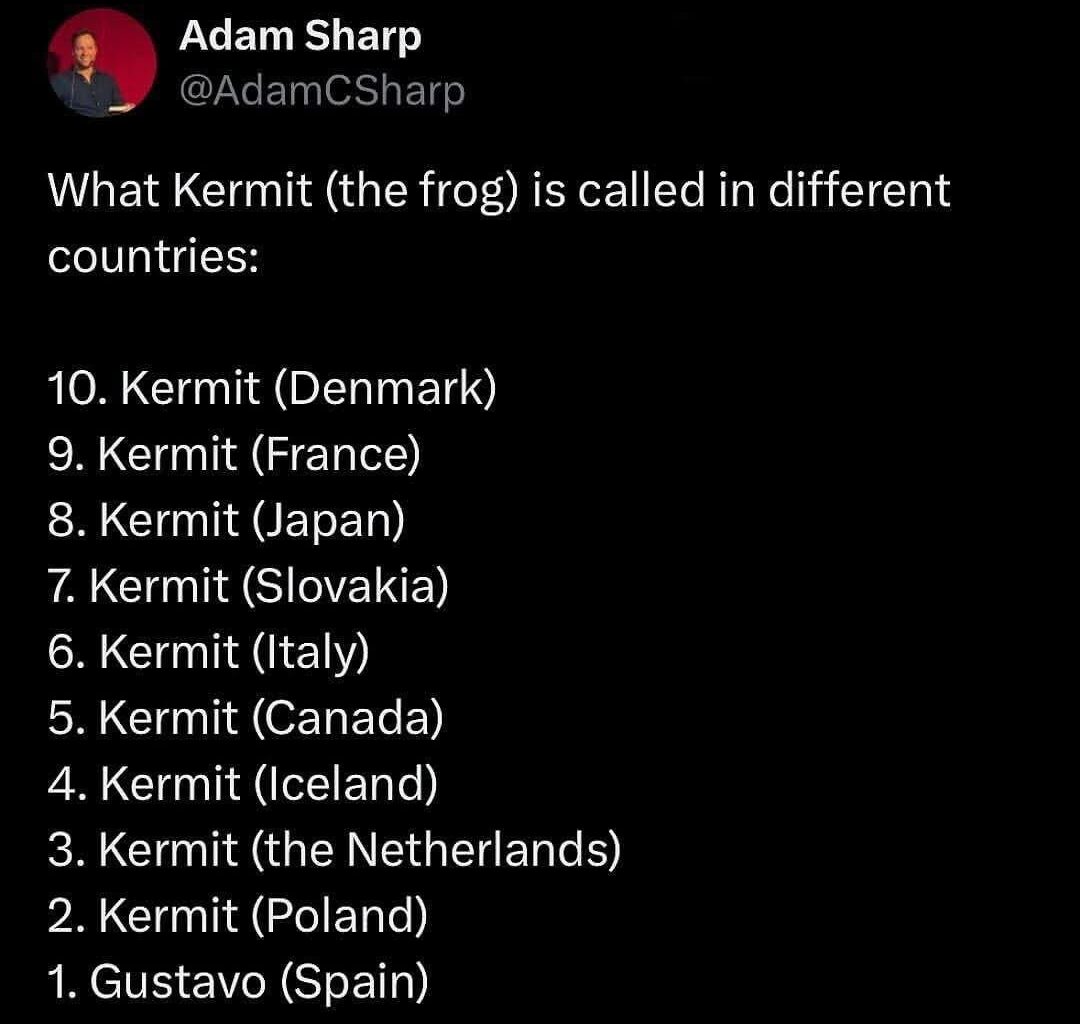The image size is (1080, 1024).
Task: Select the "10. Kermit (Denmark)" line
Action: (x=271, y=388)
